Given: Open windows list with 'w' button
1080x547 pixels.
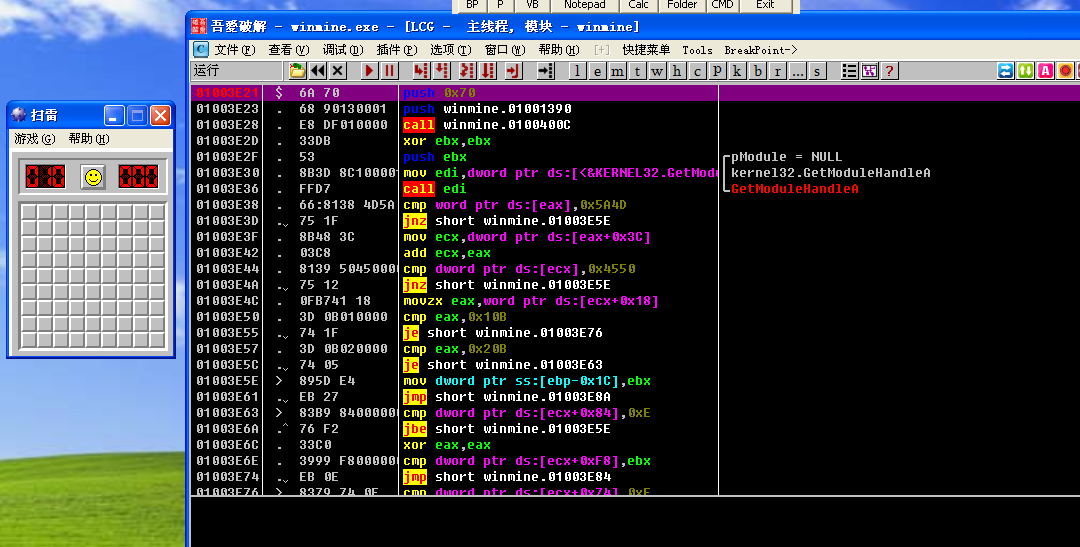Looking at the screenshot, I should coord(657,70).
